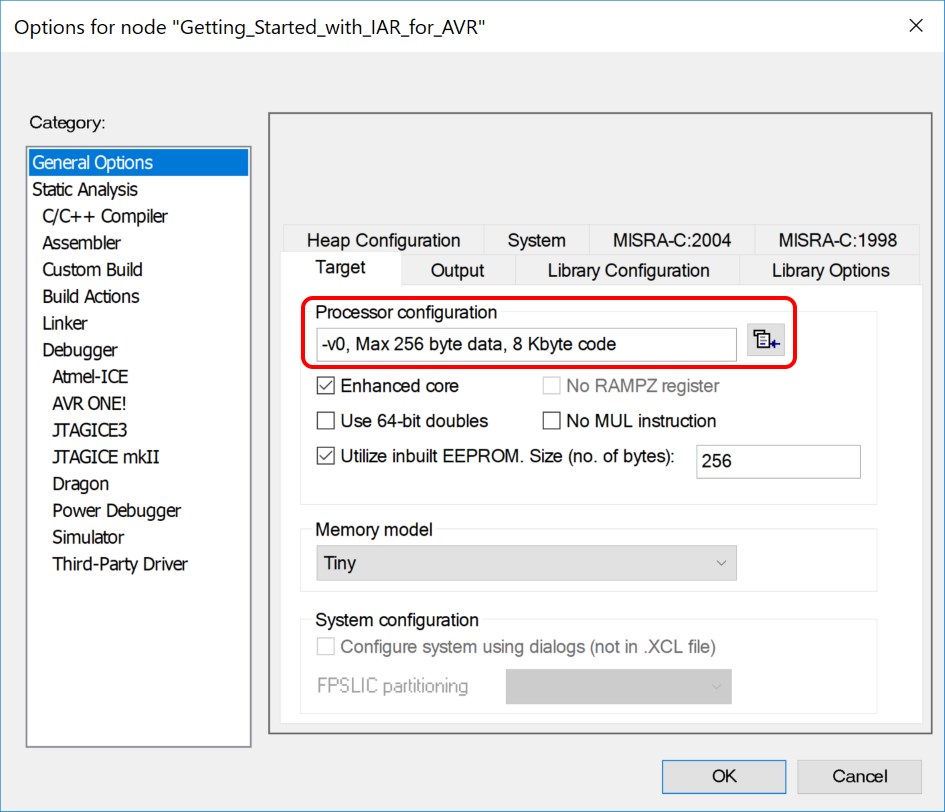Go to the MISRA-C:2004 tab
945x812 pixels.
pos(672,240)
